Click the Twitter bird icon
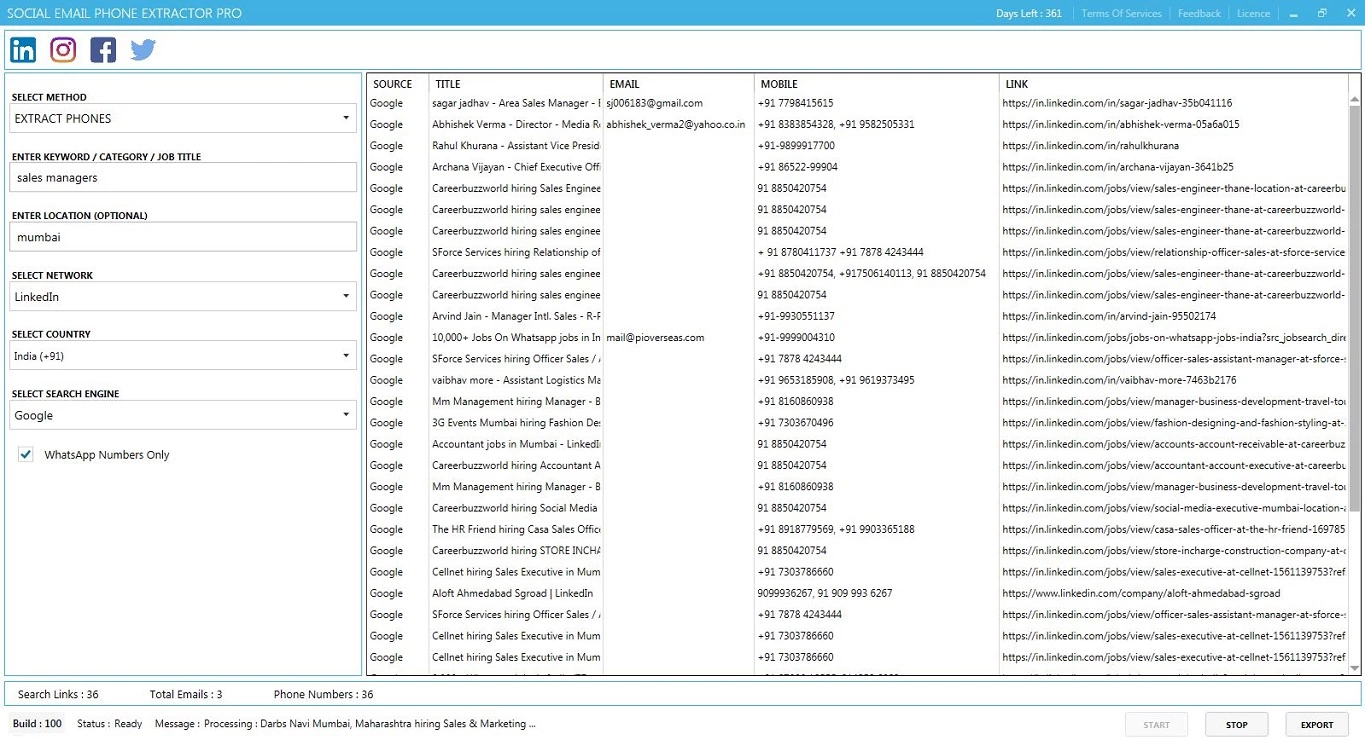Screen dimensions: 1365x740 [143, 50]
